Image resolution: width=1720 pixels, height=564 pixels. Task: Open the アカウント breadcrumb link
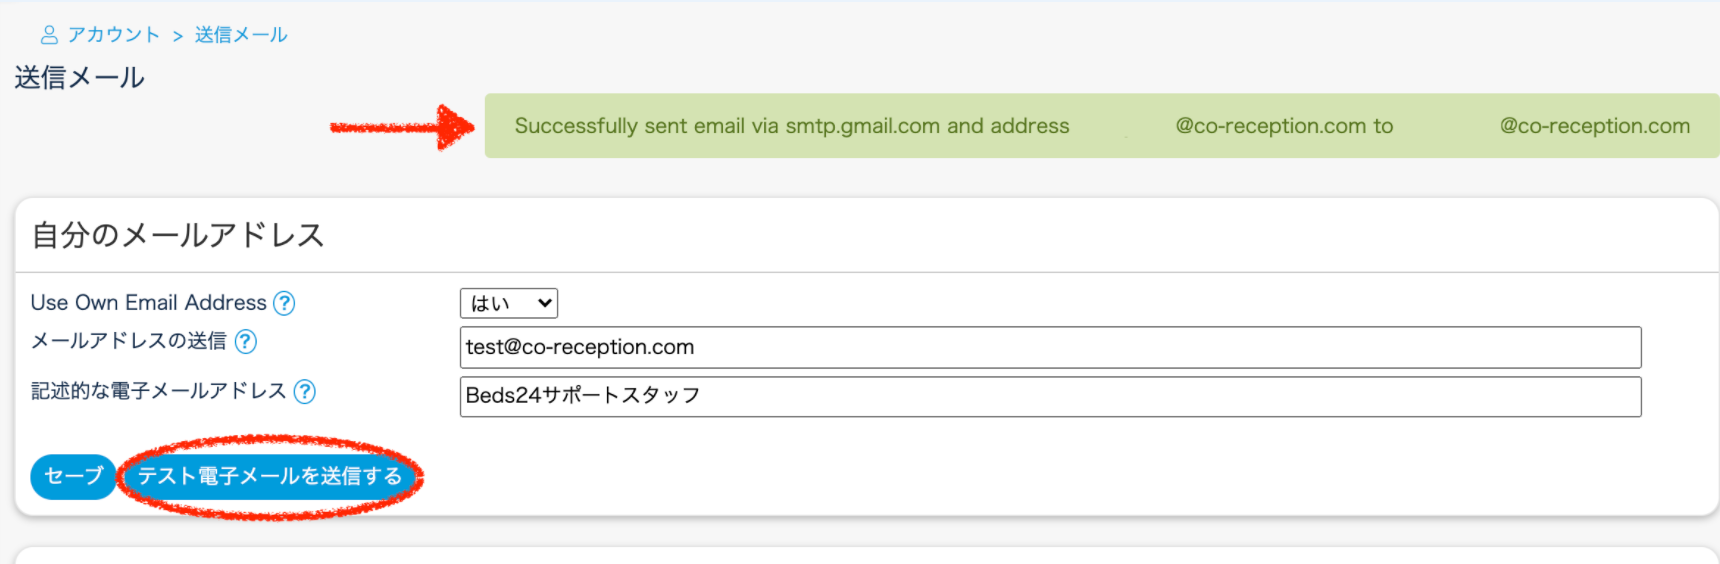pos(113,35)
